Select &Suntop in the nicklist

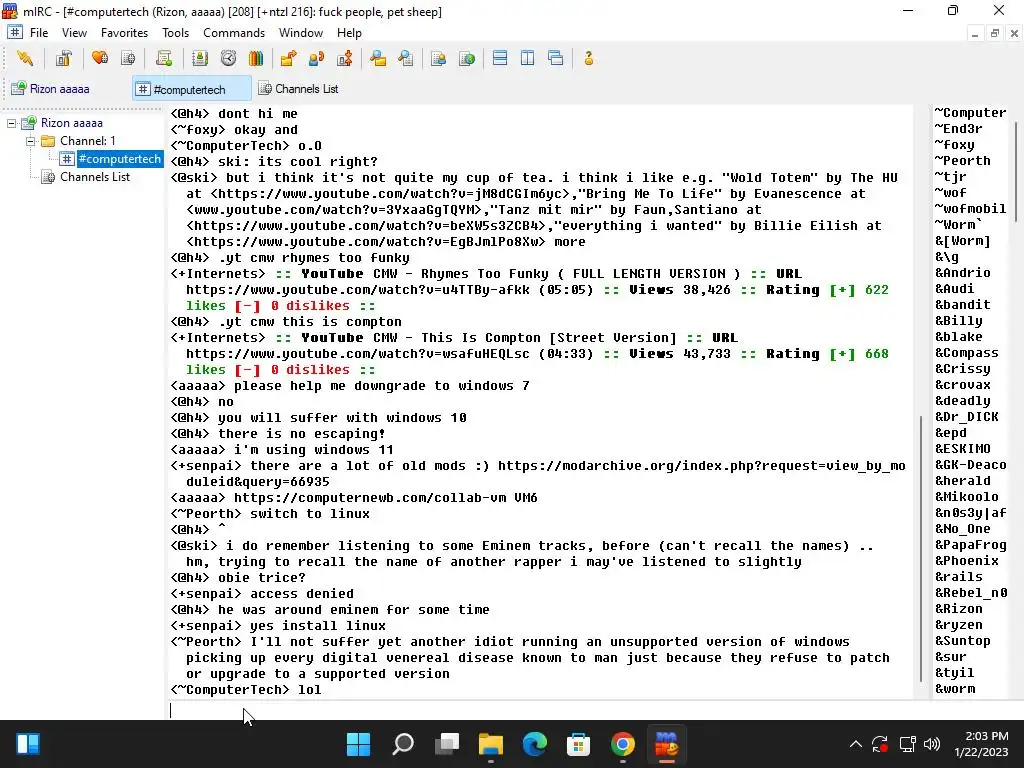pos(962,641)
